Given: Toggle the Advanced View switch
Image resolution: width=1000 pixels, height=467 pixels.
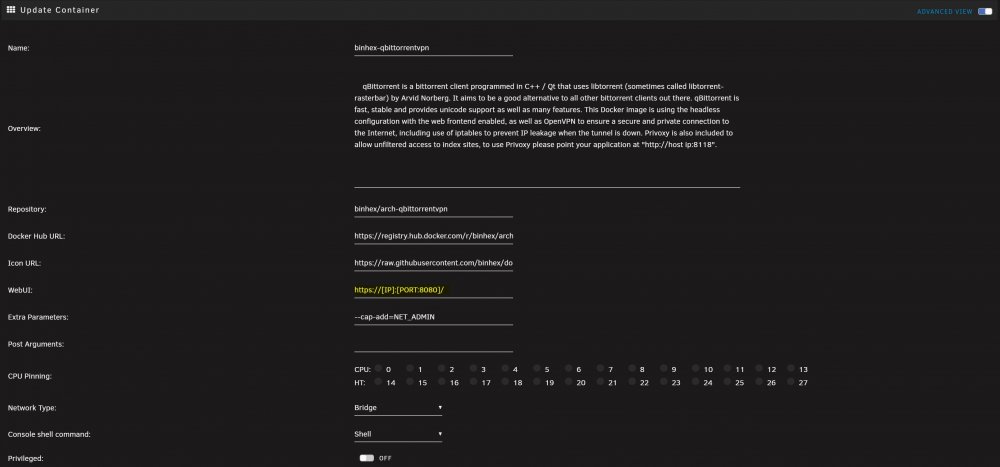Looking at the screenshot, I should 985,11.
